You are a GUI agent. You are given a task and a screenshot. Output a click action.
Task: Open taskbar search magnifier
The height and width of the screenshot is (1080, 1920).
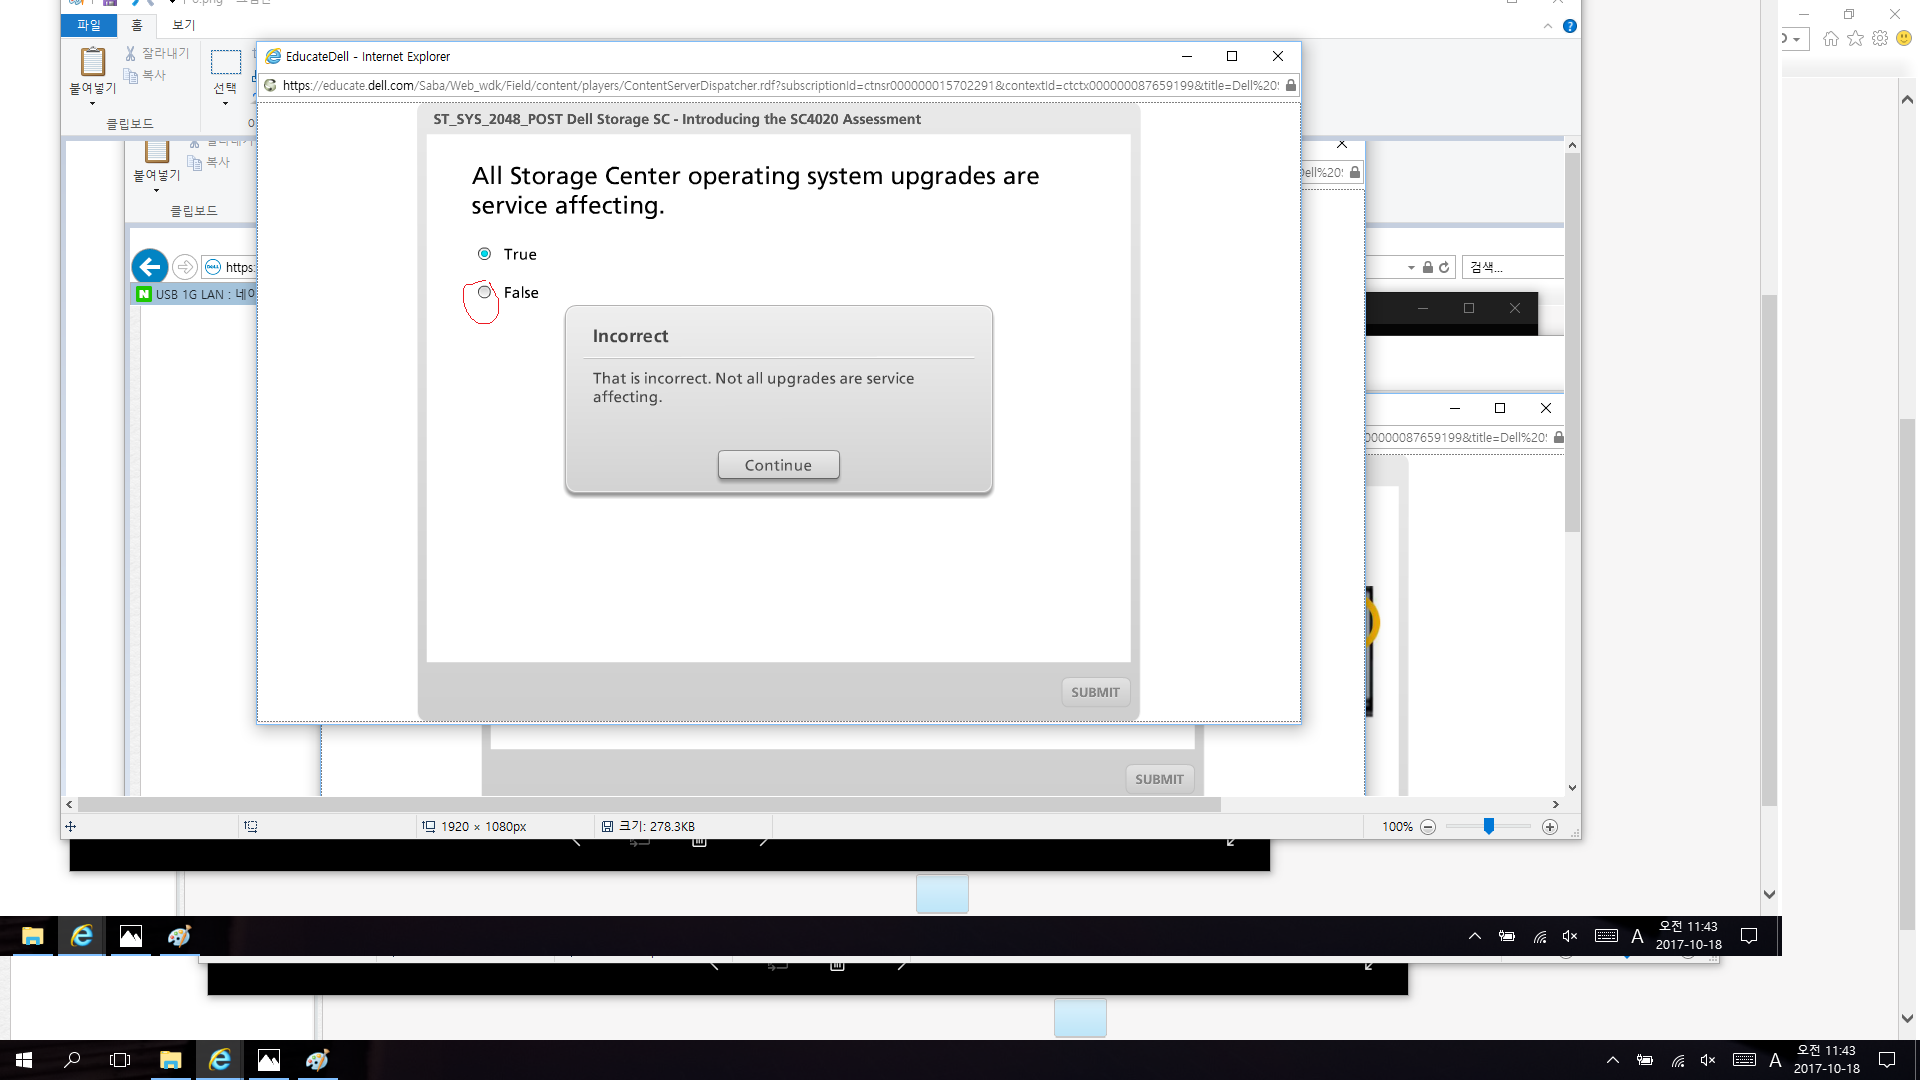coord(72,1060)
